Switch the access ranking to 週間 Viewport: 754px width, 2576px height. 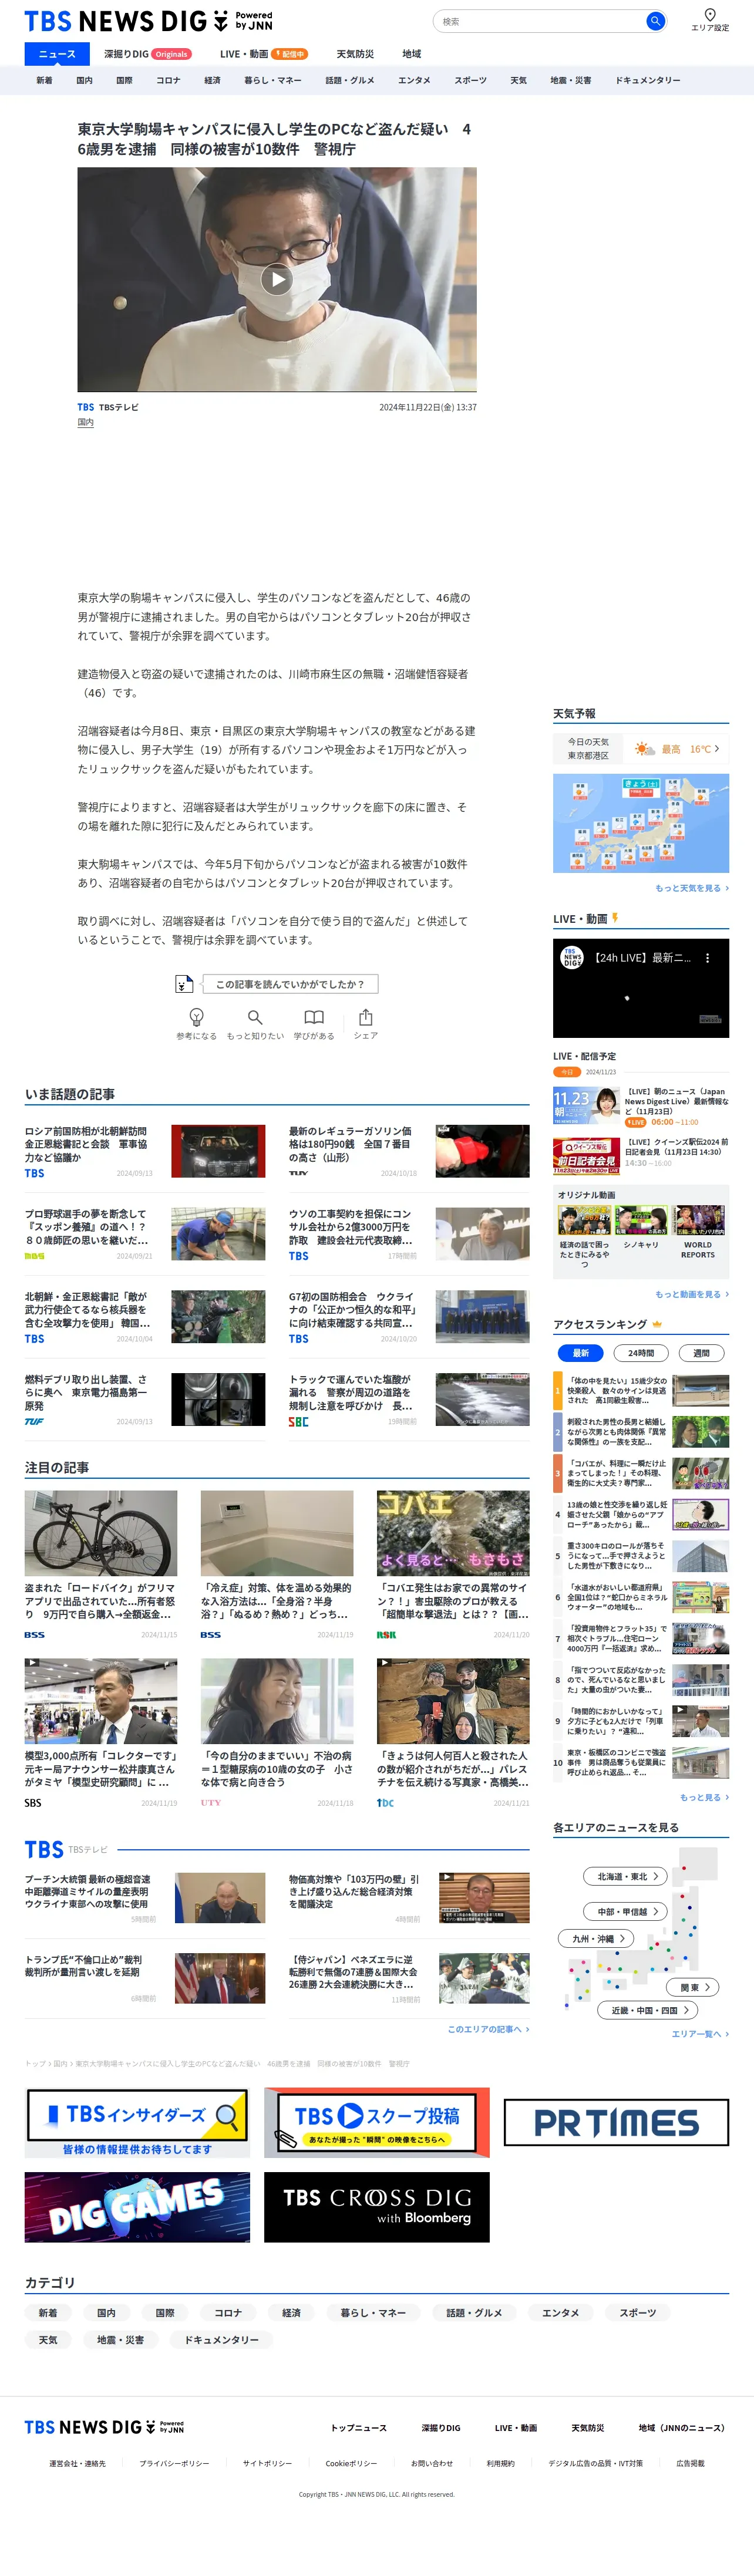pyautogui.click(x=701, y=1353)
